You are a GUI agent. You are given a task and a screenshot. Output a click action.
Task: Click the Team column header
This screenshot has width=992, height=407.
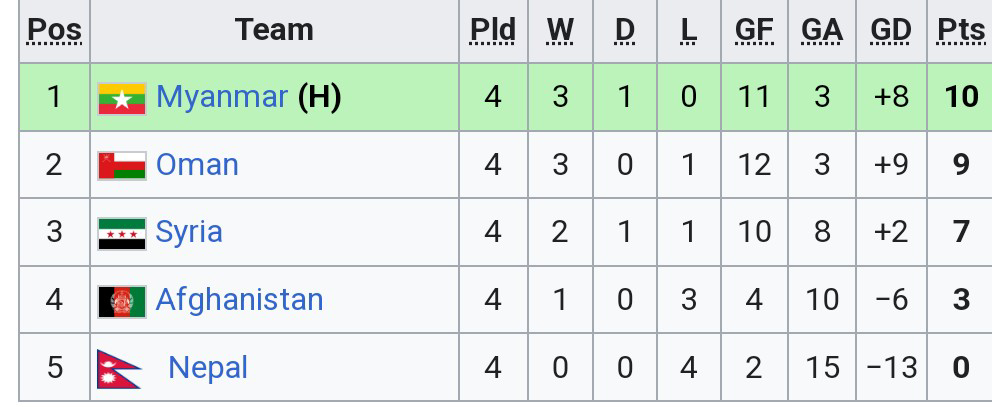[273, 31]
